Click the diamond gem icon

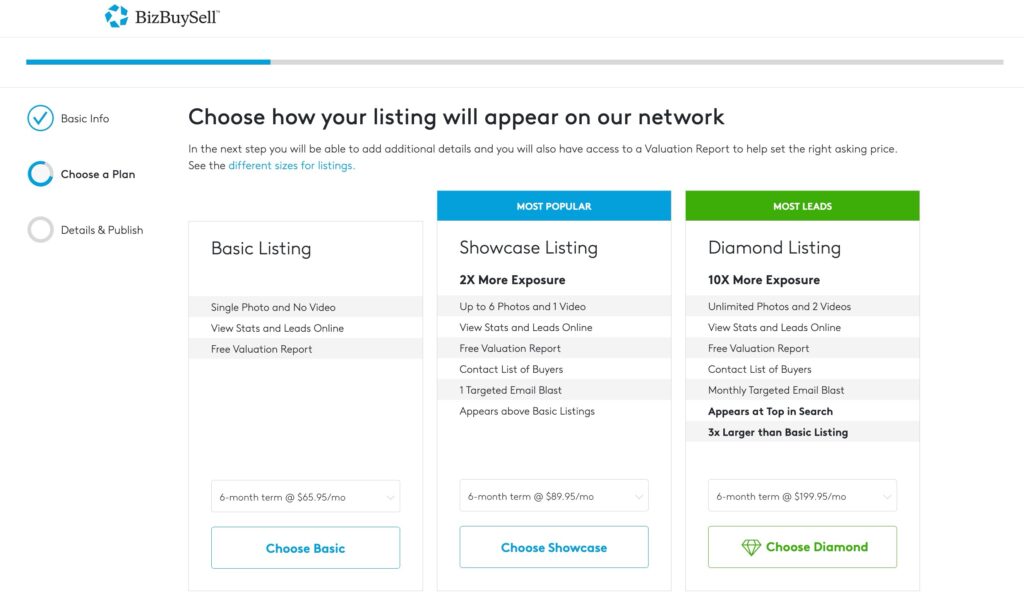(x=751, y=547)
